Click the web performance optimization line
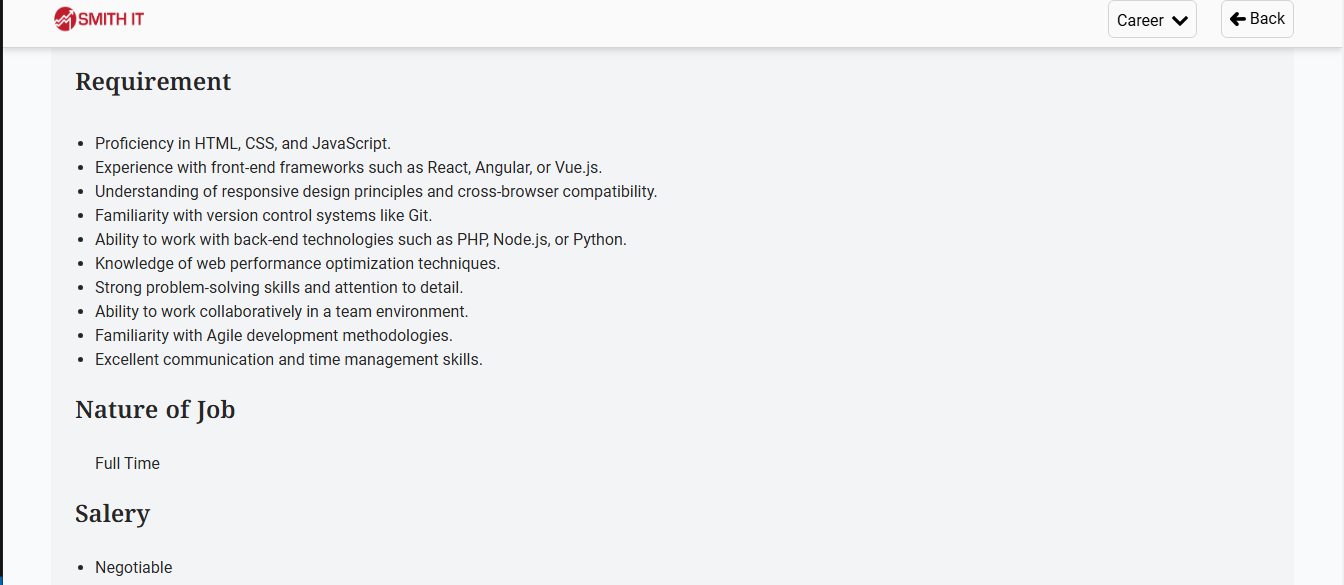The height and width of the screenshot is (585, 1344). click(x=297, y=263)
